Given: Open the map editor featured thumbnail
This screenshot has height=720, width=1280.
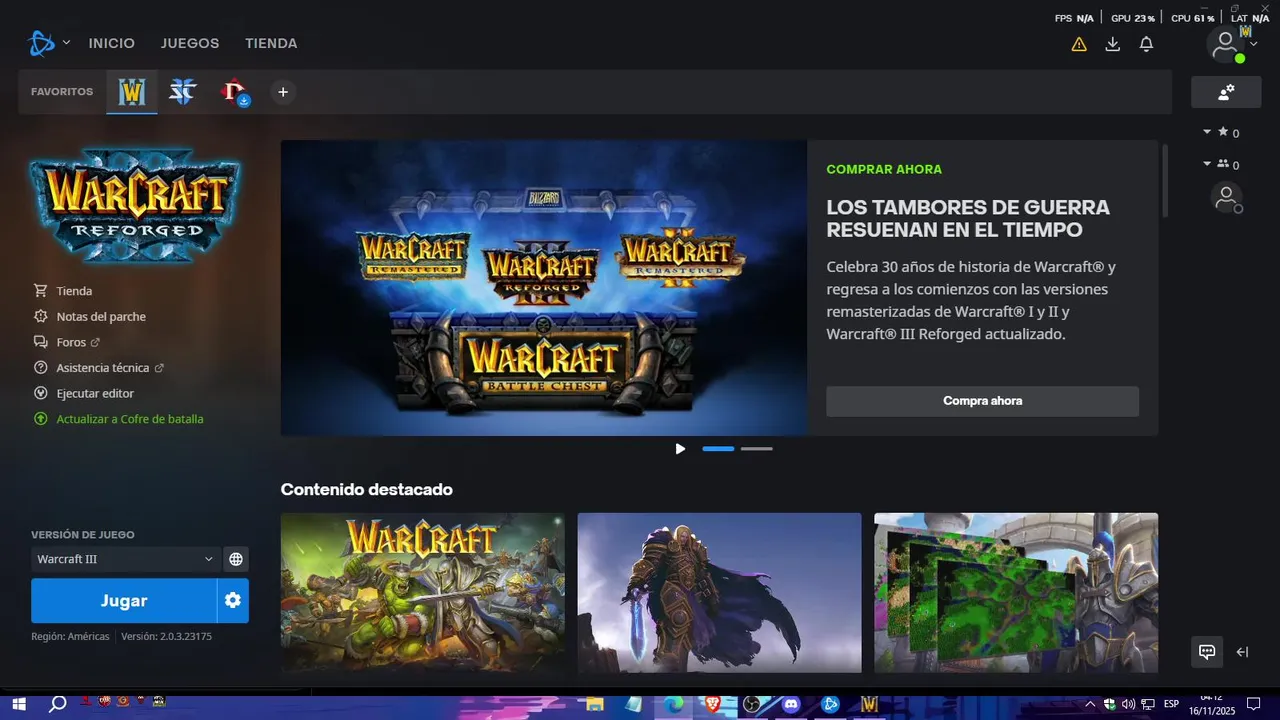Looking at the screenshot, I should [x=1016, y=593].
